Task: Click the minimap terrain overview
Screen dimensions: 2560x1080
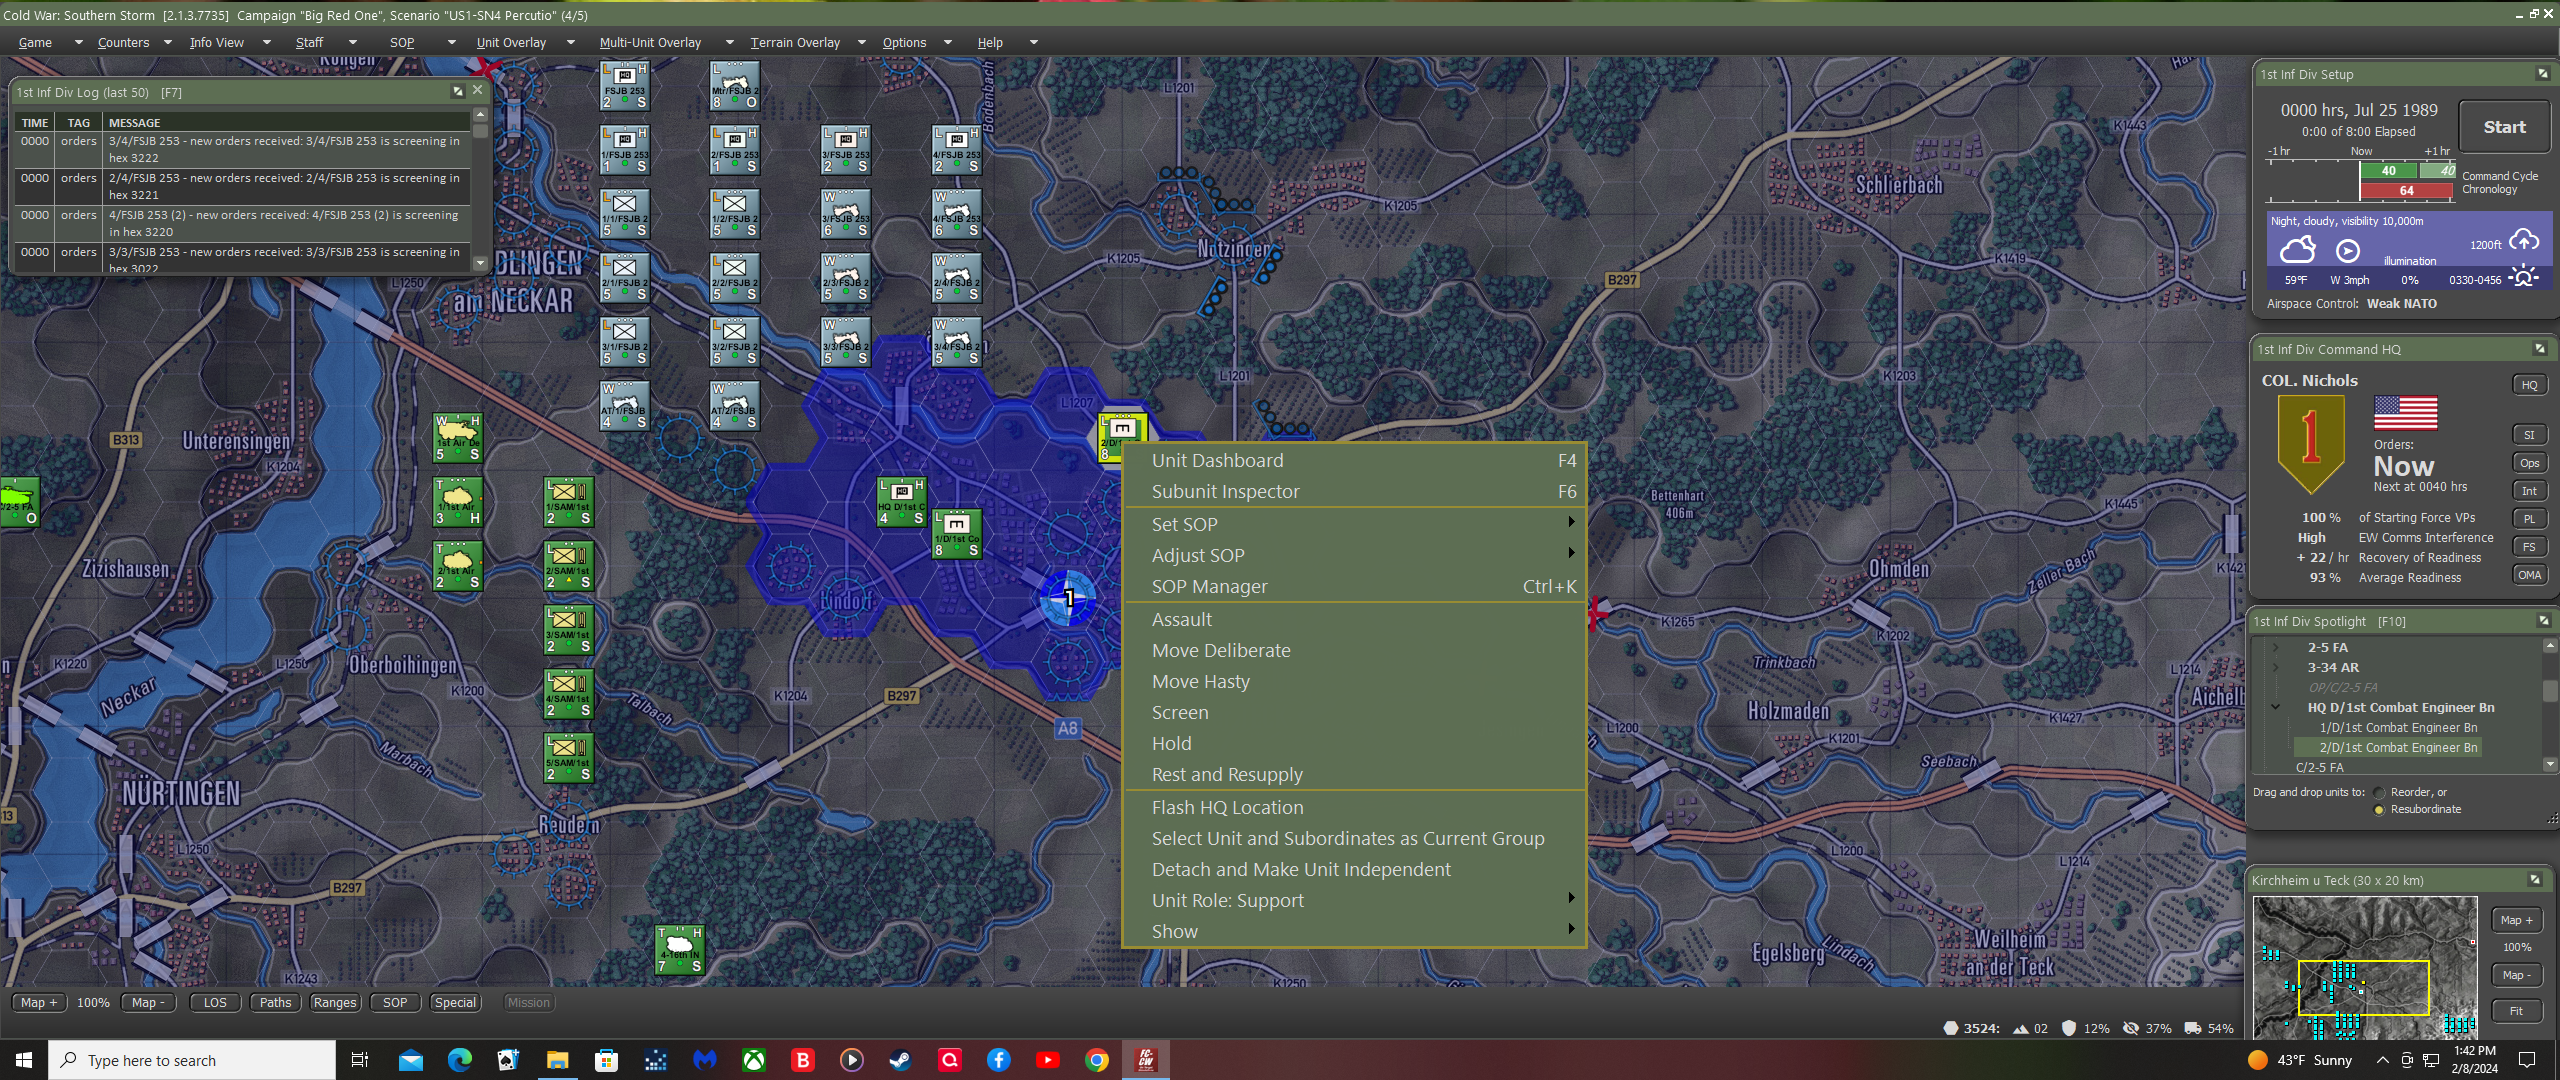Action: click(x=2364, y=967)
